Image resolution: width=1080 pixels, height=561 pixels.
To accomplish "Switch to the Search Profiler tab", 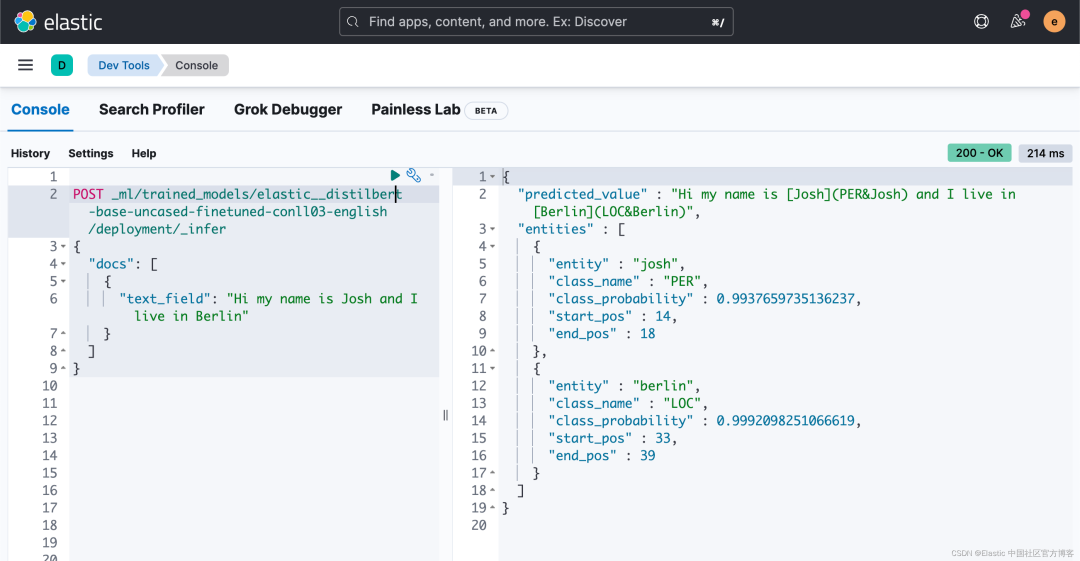I will 151,110.
